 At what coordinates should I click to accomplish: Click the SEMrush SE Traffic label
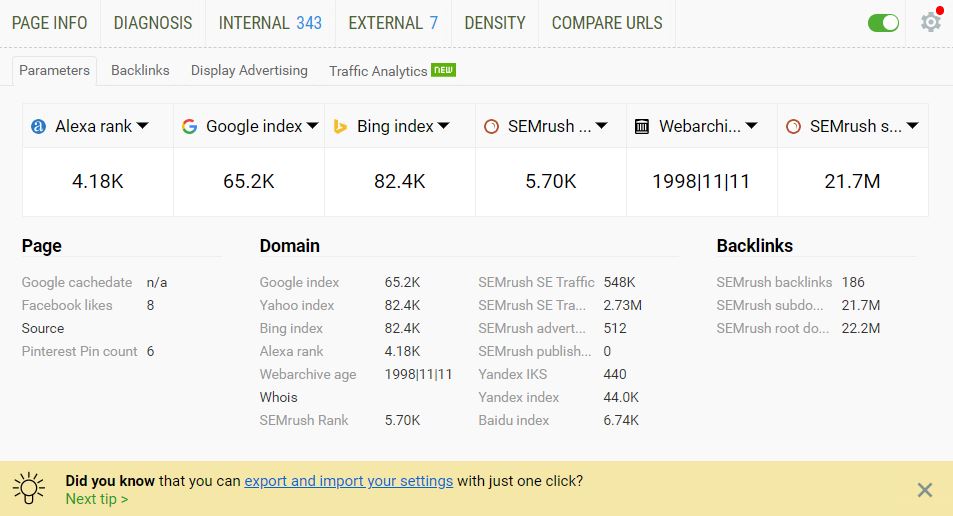pos(536,282)
